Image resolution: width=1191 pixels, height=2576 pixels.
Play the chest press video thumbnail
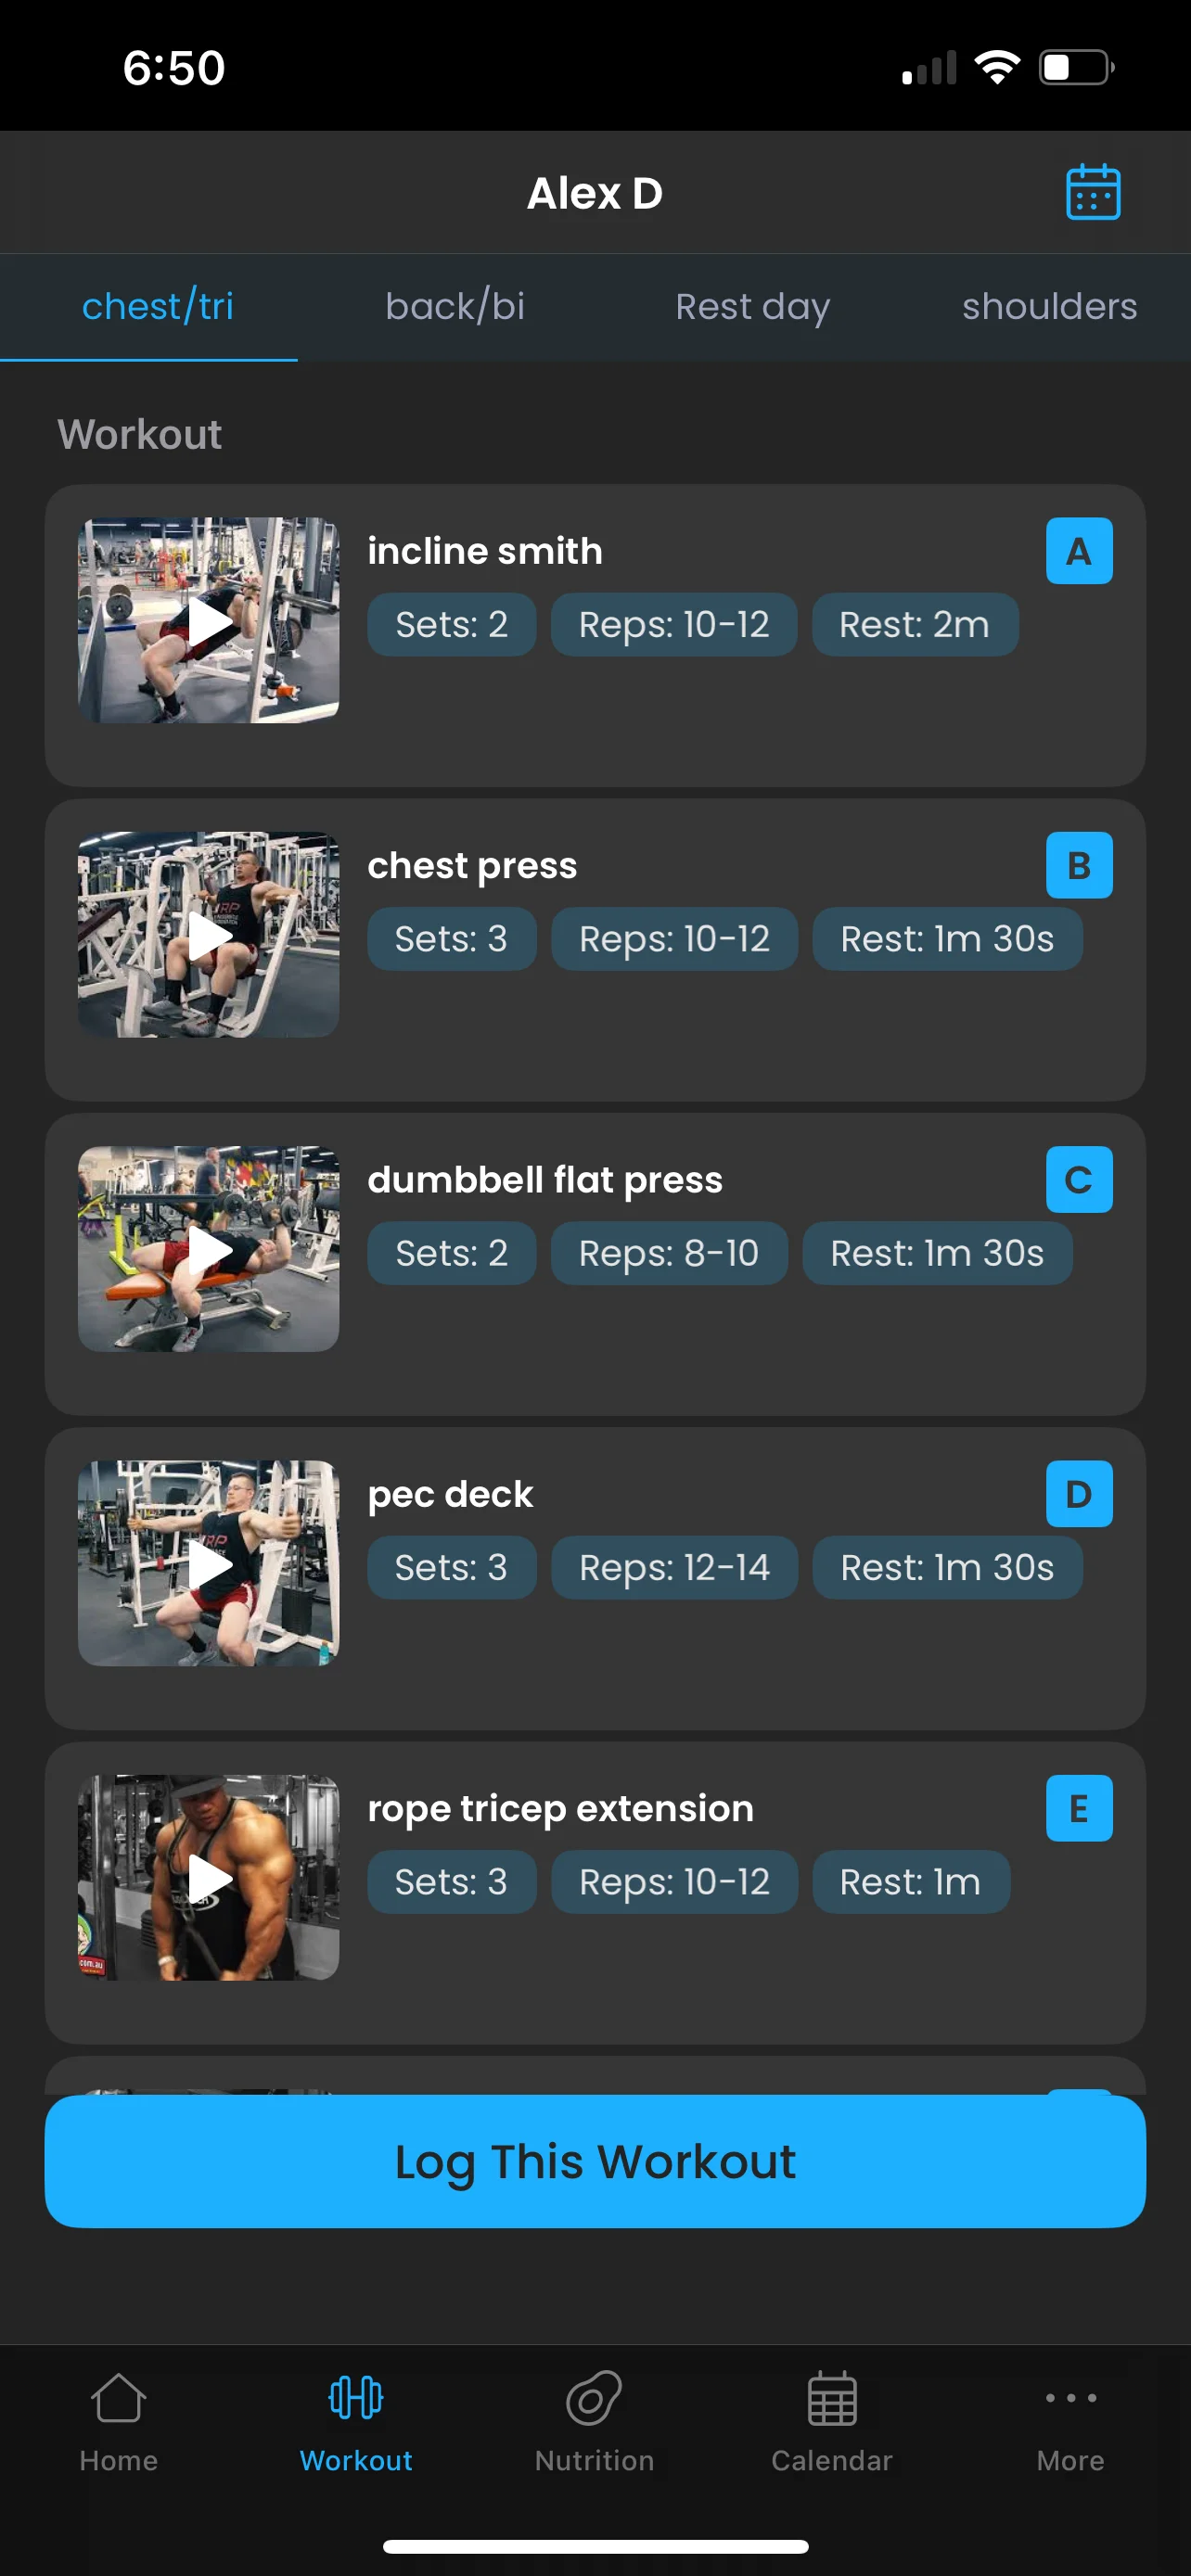(x=209, y=935)
